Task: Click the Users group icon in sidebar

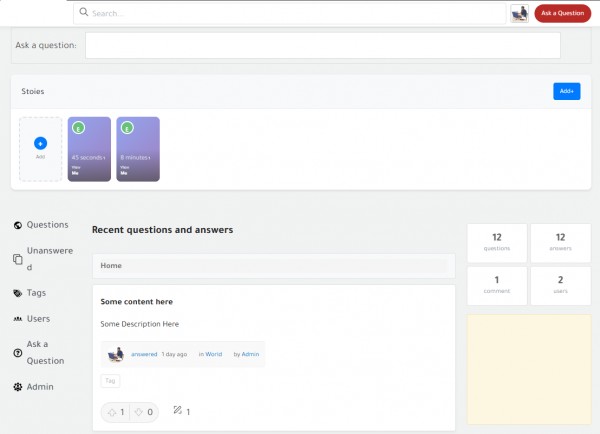Action: click(18, 319)
